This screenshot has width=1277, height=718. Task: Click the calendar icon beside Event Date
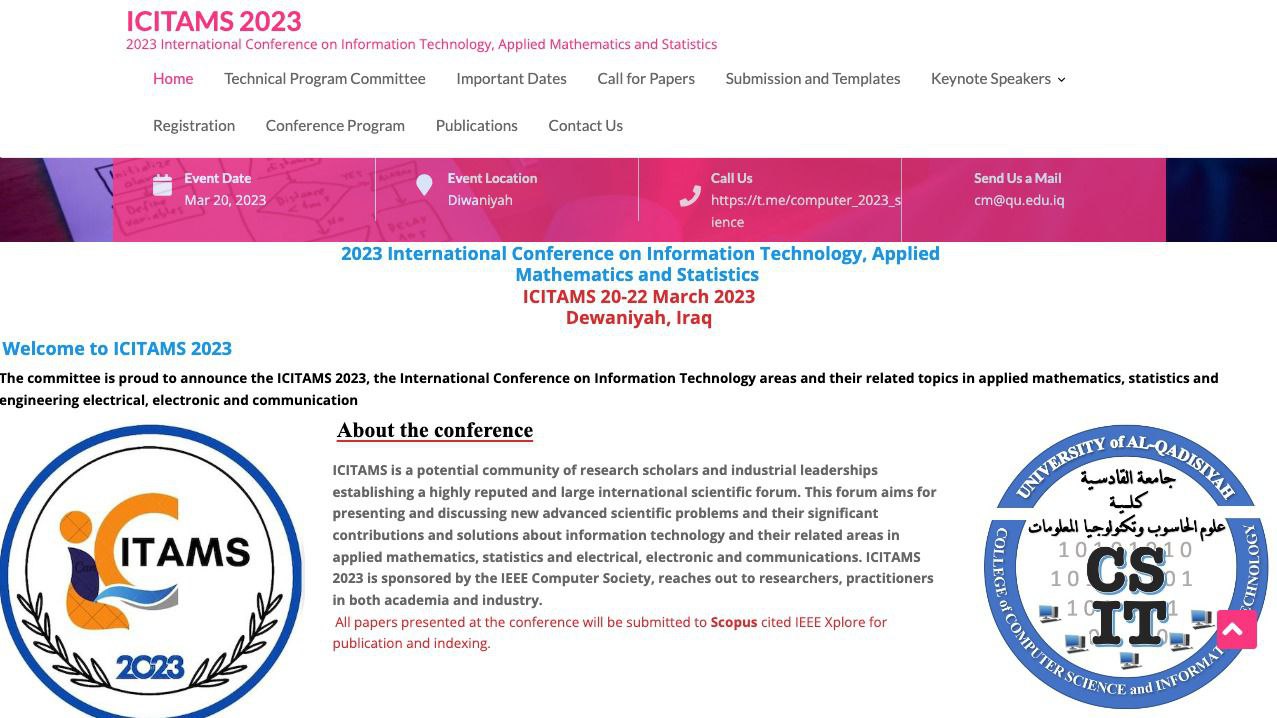162,185
